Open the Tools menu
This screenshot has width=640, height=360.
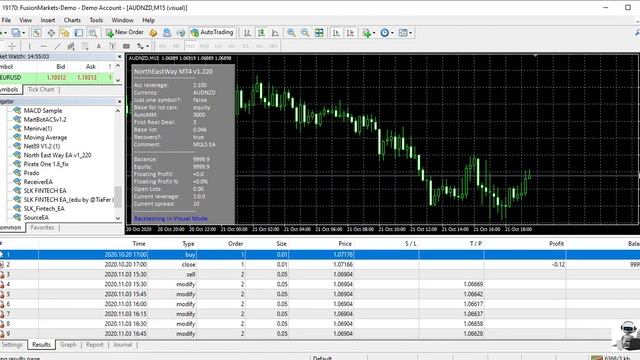coord(96,20)
